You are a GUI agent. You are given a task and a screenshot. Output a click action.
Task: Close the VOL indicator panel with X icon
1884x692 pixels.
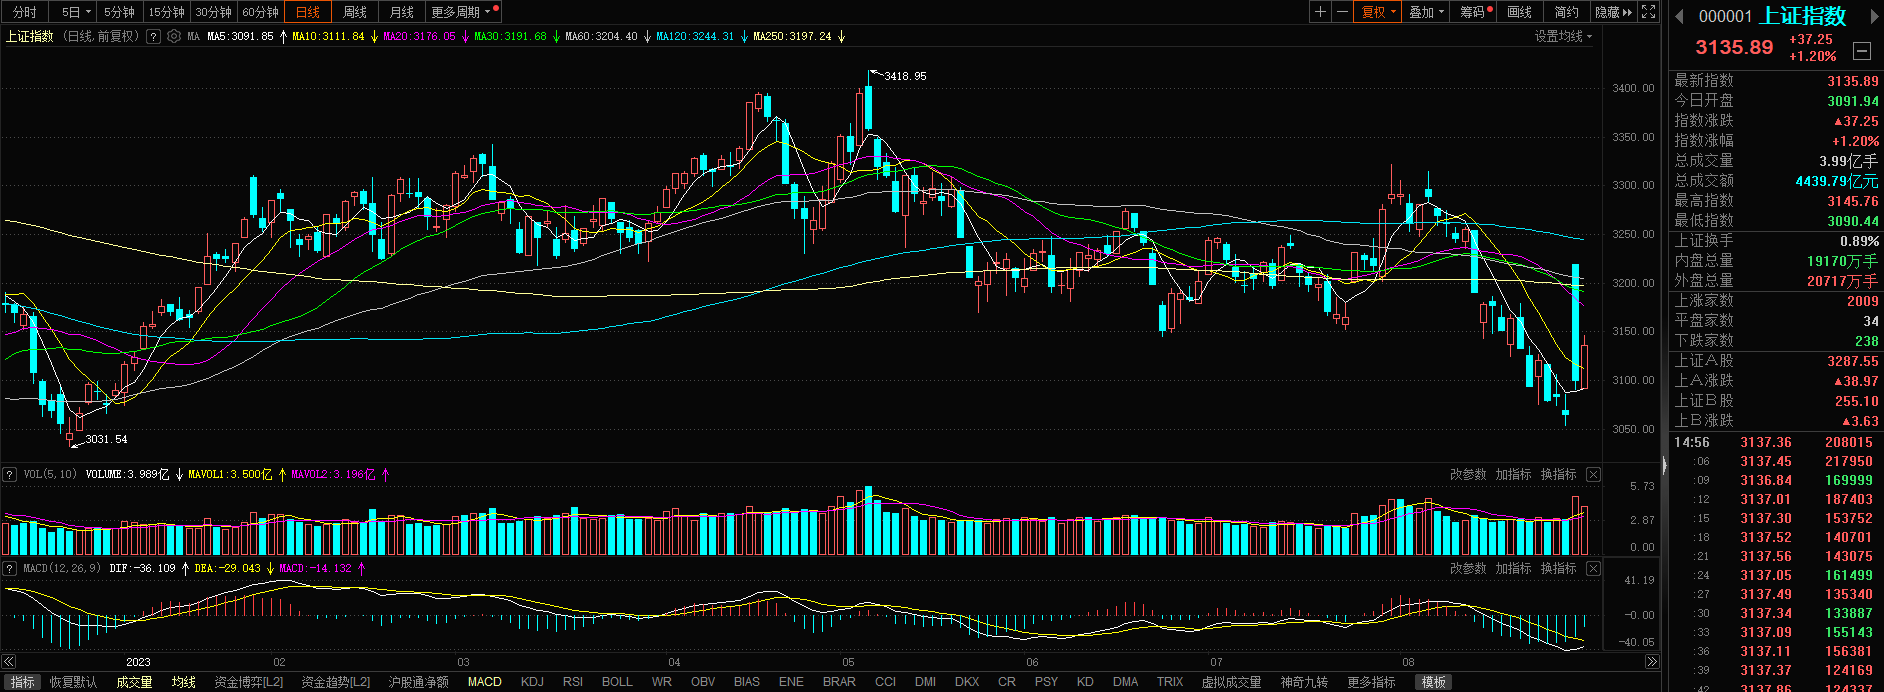pyautogui.click(x=1593, y=474)
